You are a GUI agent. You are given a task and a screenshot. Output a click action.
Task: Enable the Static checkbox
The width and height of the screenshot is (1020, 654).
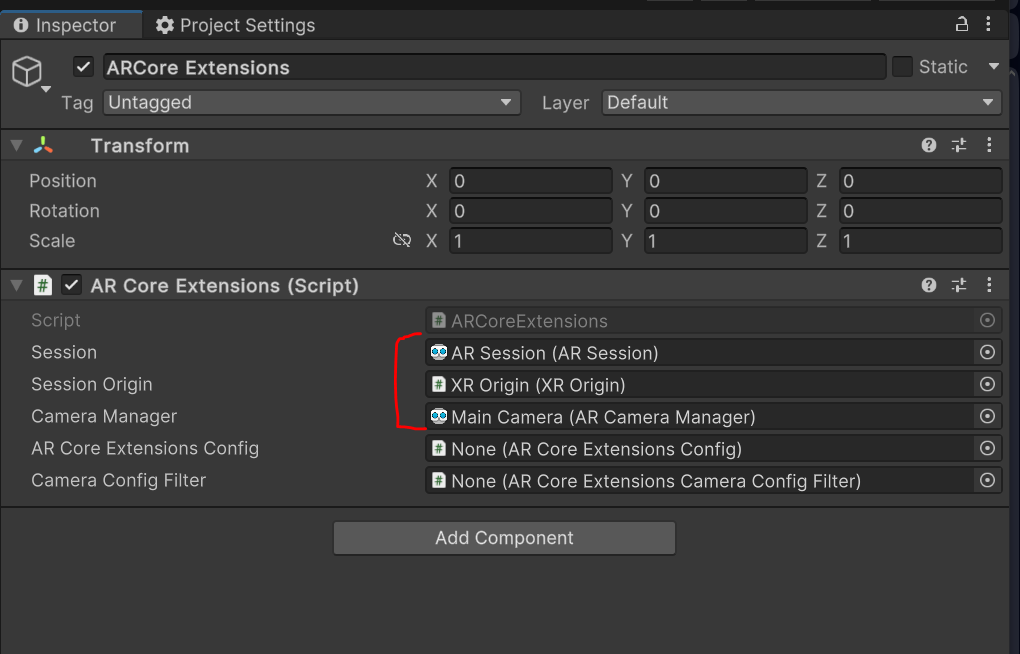tap(902, 67)
